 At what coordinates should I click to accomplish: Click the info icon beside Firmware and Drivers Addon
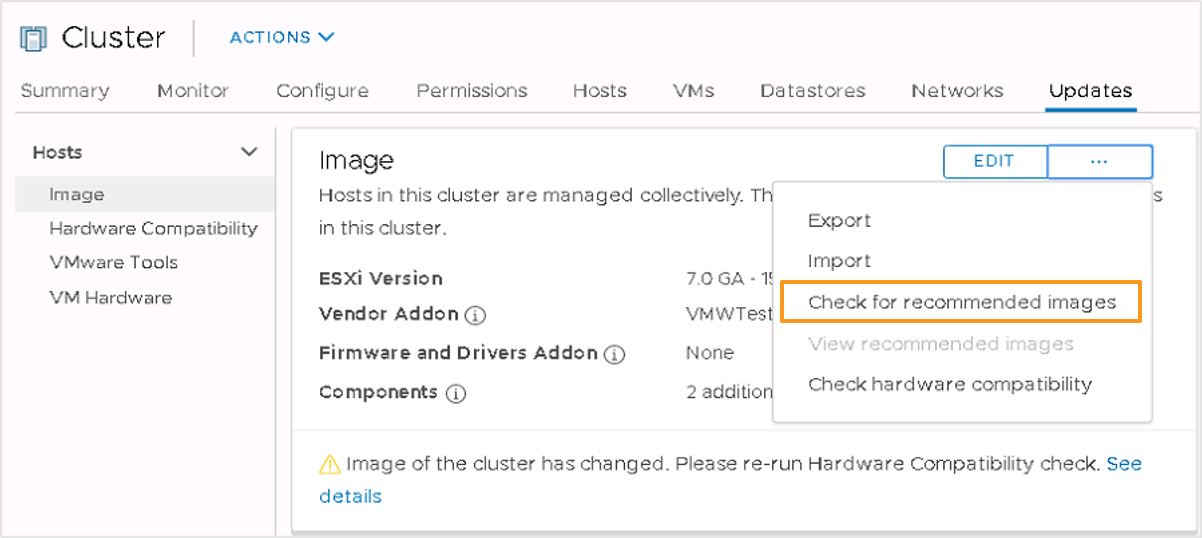coord(615,354)
